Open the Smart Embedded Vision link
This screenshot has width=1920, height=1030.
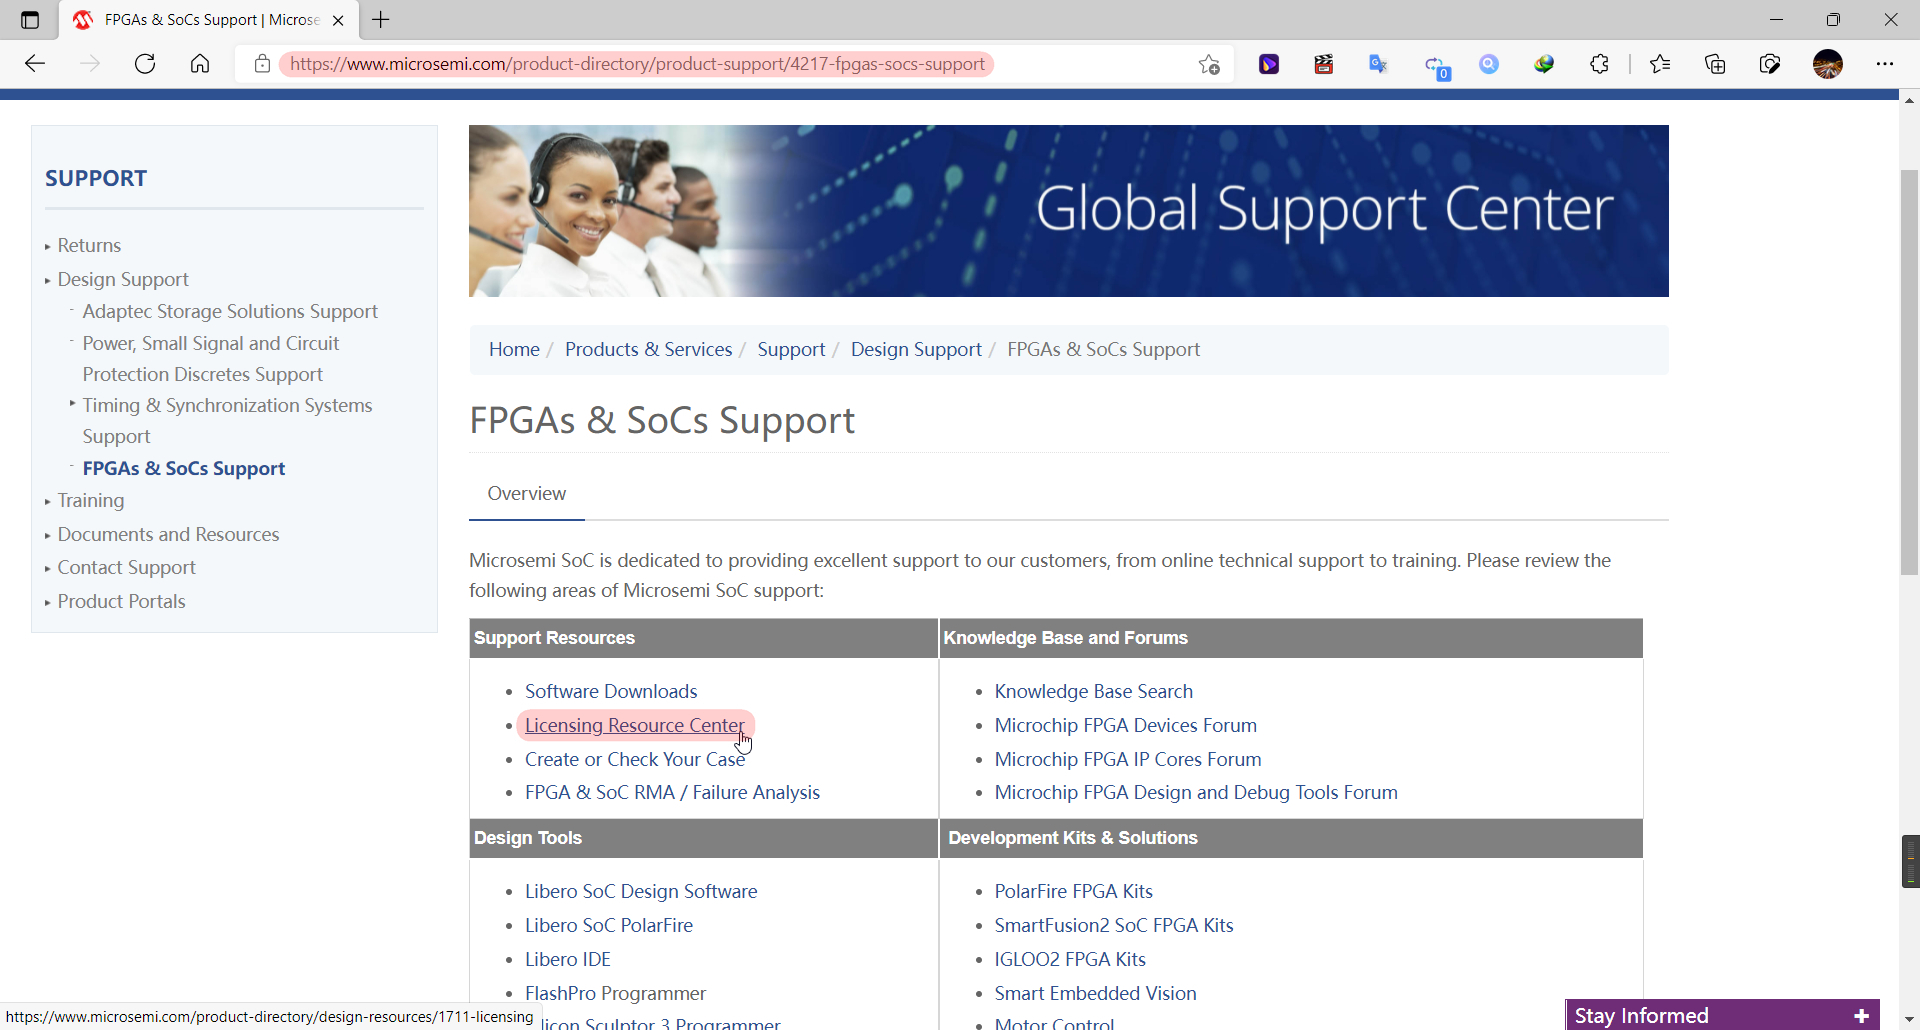(x=1095, y=993)
